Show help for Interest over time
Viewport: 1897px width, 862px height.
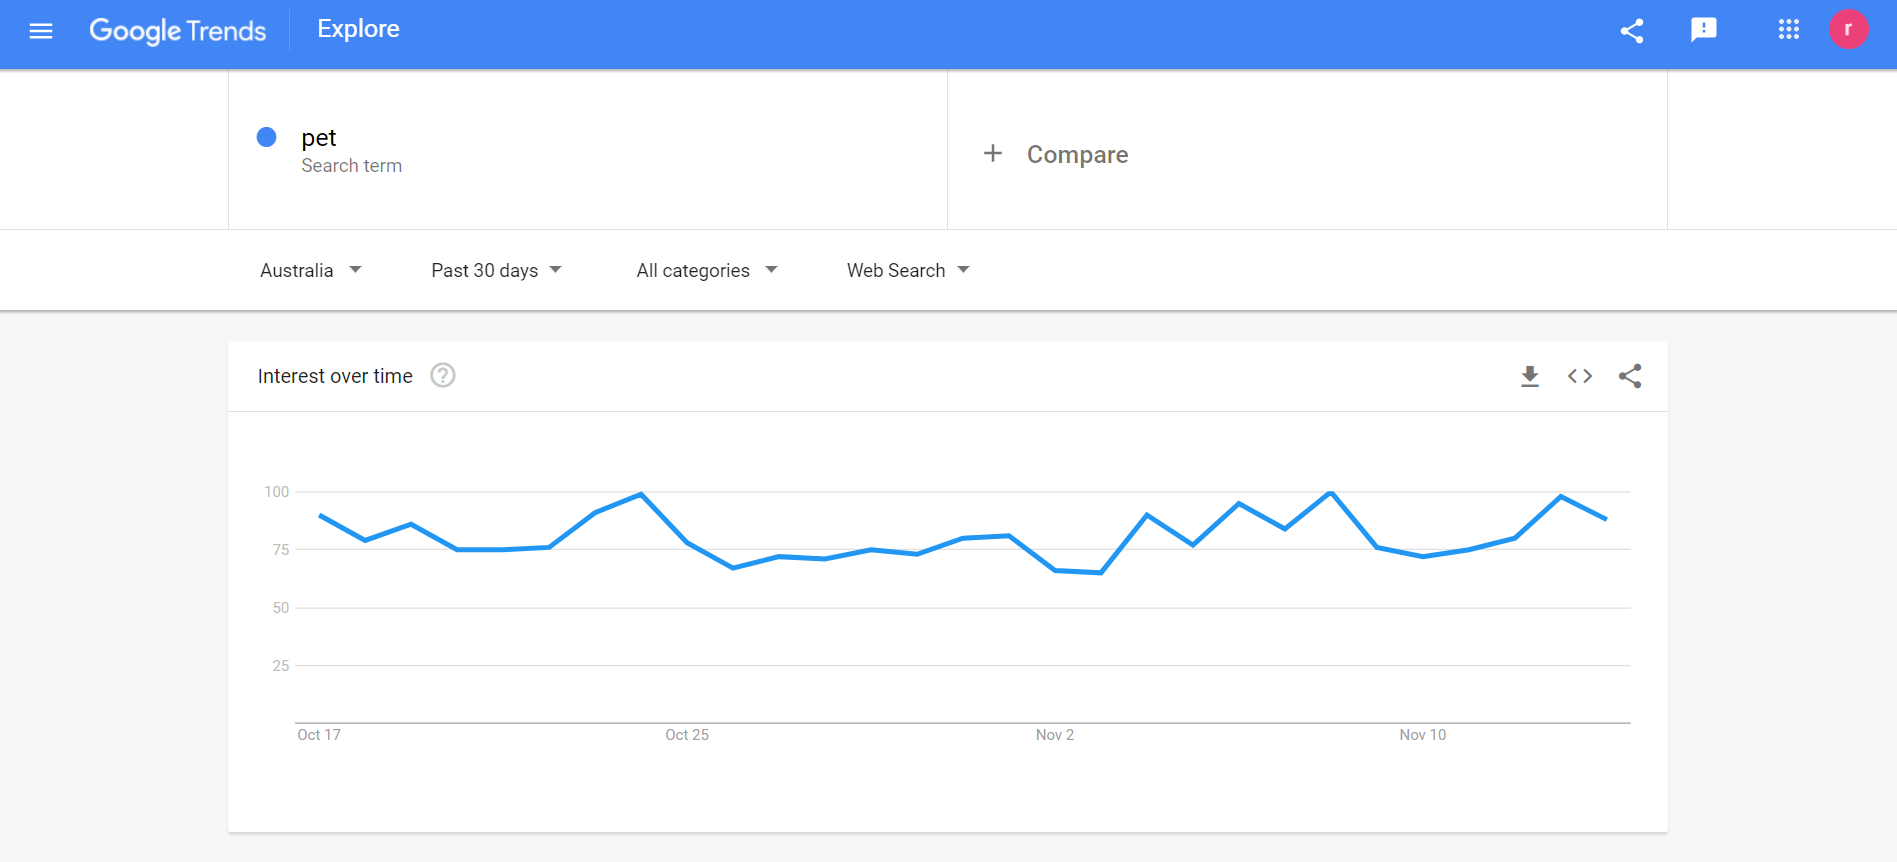click(443, 376)
